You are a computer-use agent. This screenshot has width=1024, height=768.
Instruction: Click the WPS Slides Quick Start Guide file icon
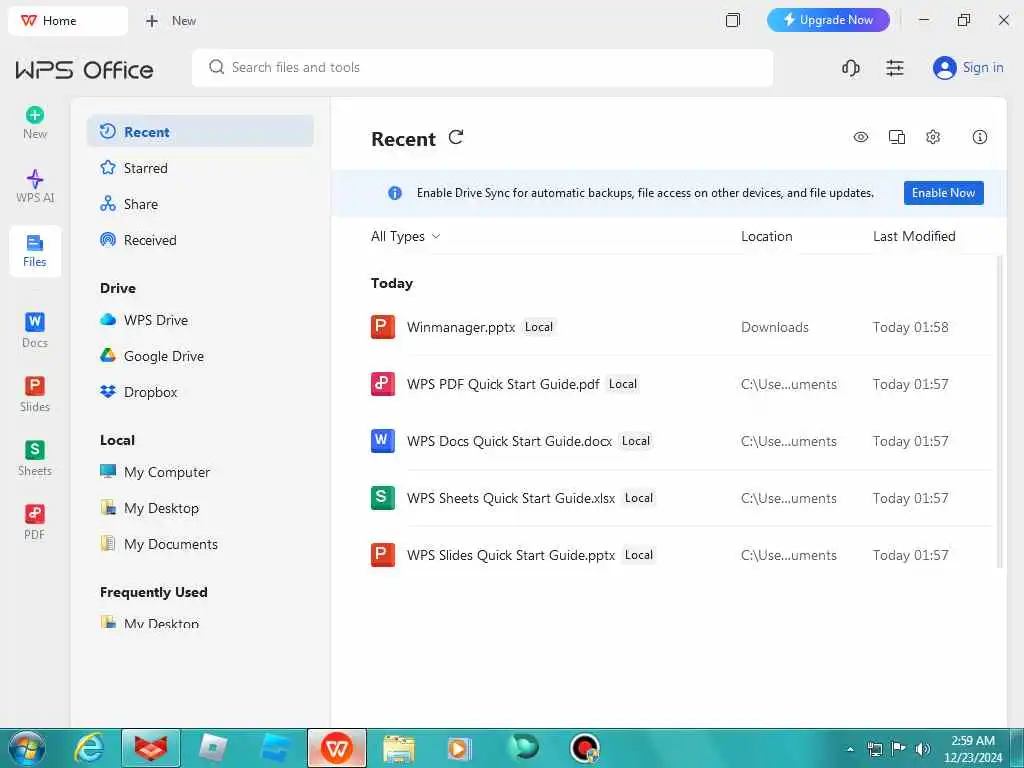[x=383, y=555]
